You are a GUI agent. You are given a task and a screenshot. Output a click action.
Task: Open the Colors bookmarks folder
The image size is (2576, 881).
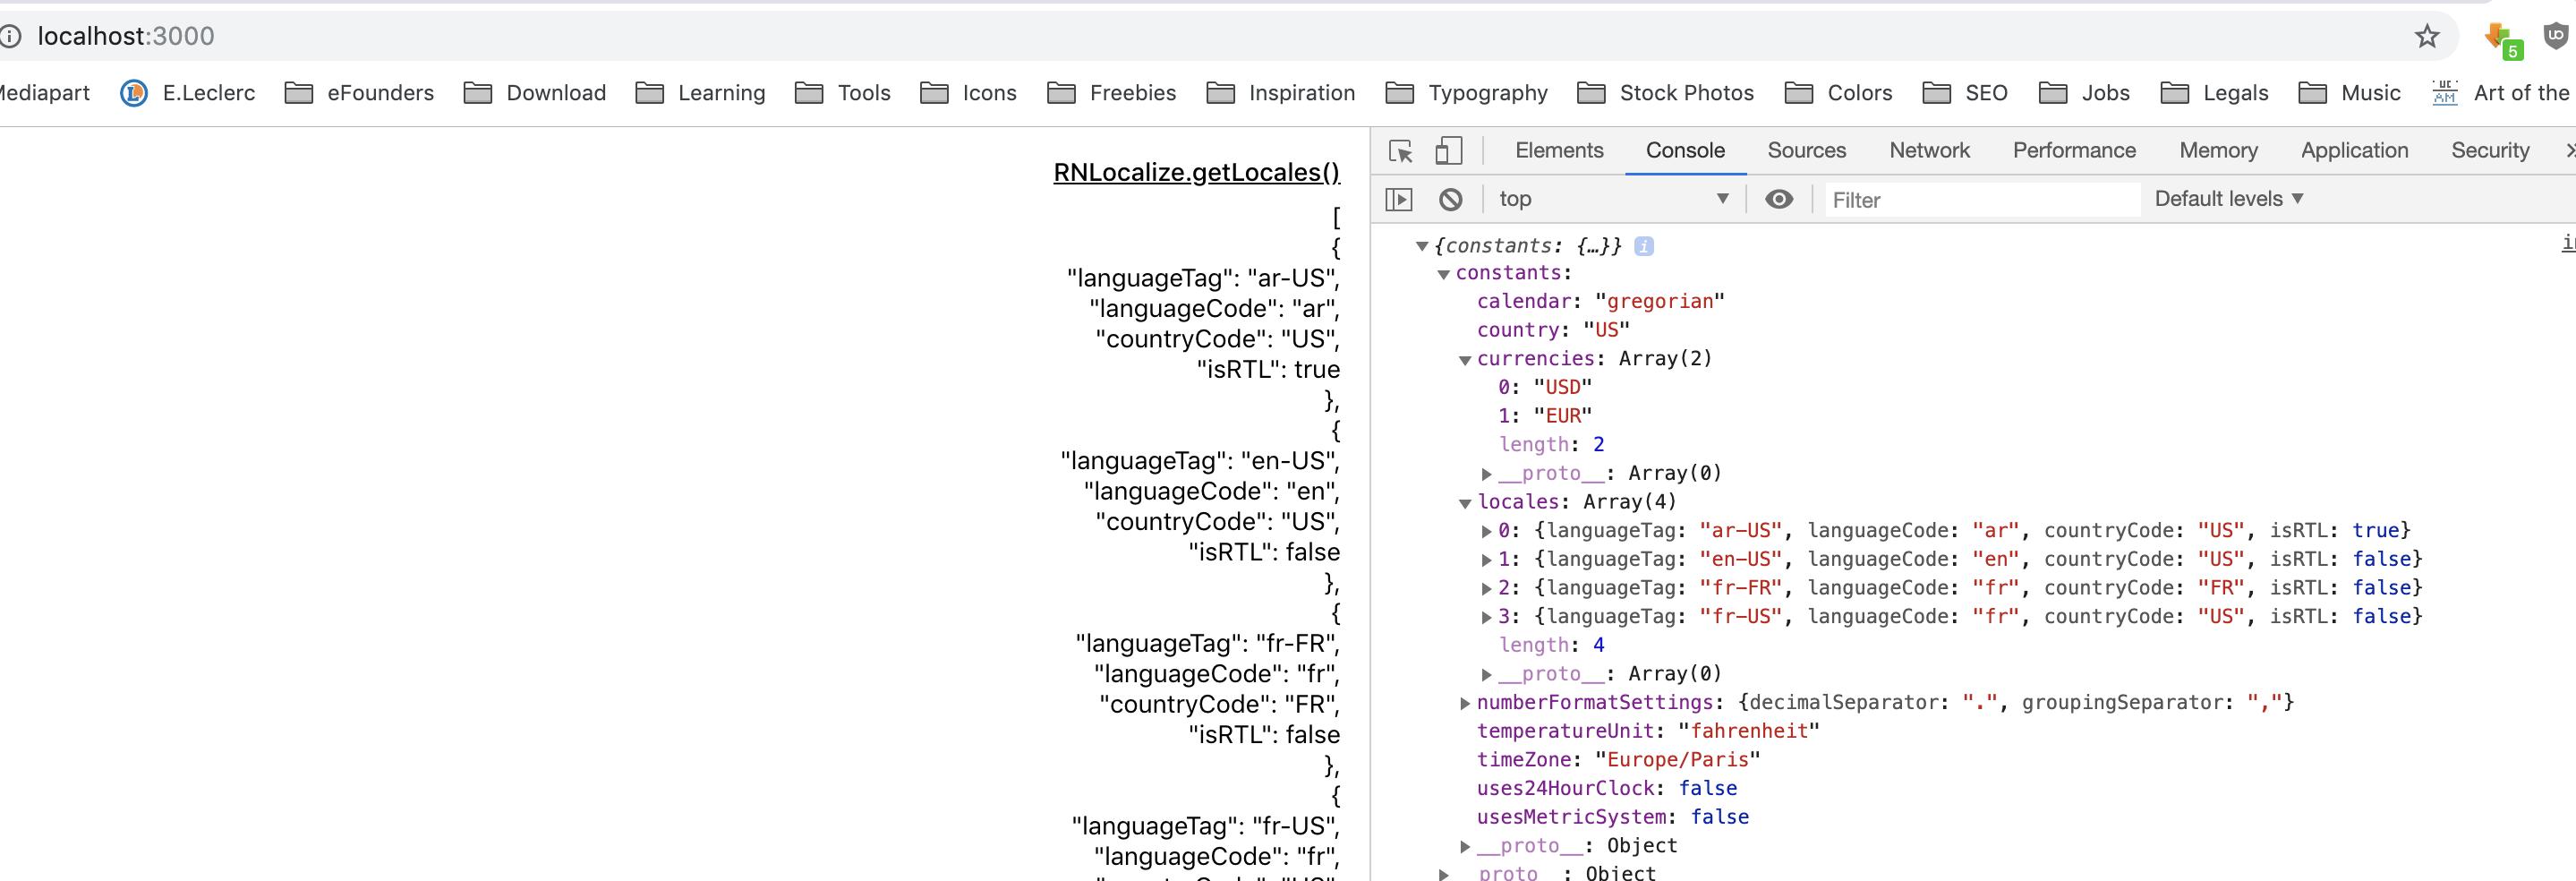tap(1838, 93)
